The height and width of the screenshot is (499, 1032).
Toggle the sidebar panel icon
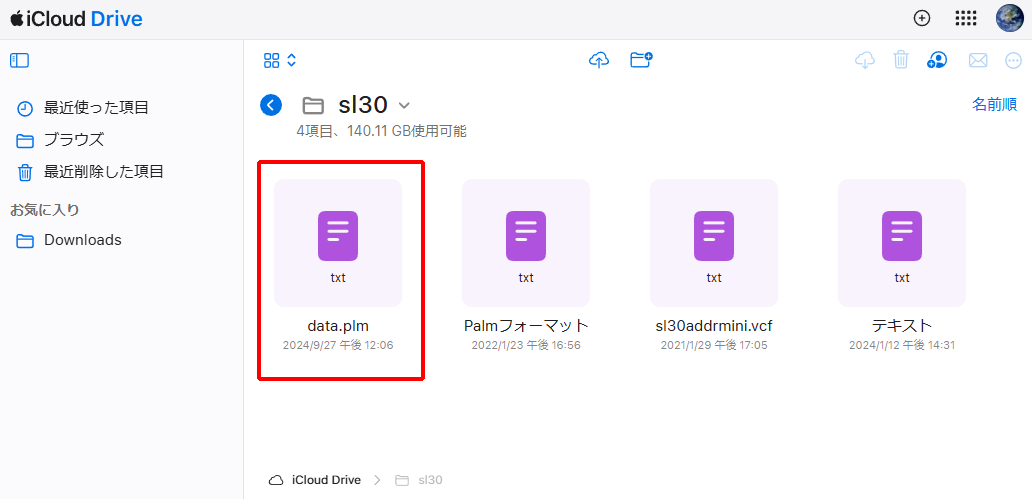20,61
